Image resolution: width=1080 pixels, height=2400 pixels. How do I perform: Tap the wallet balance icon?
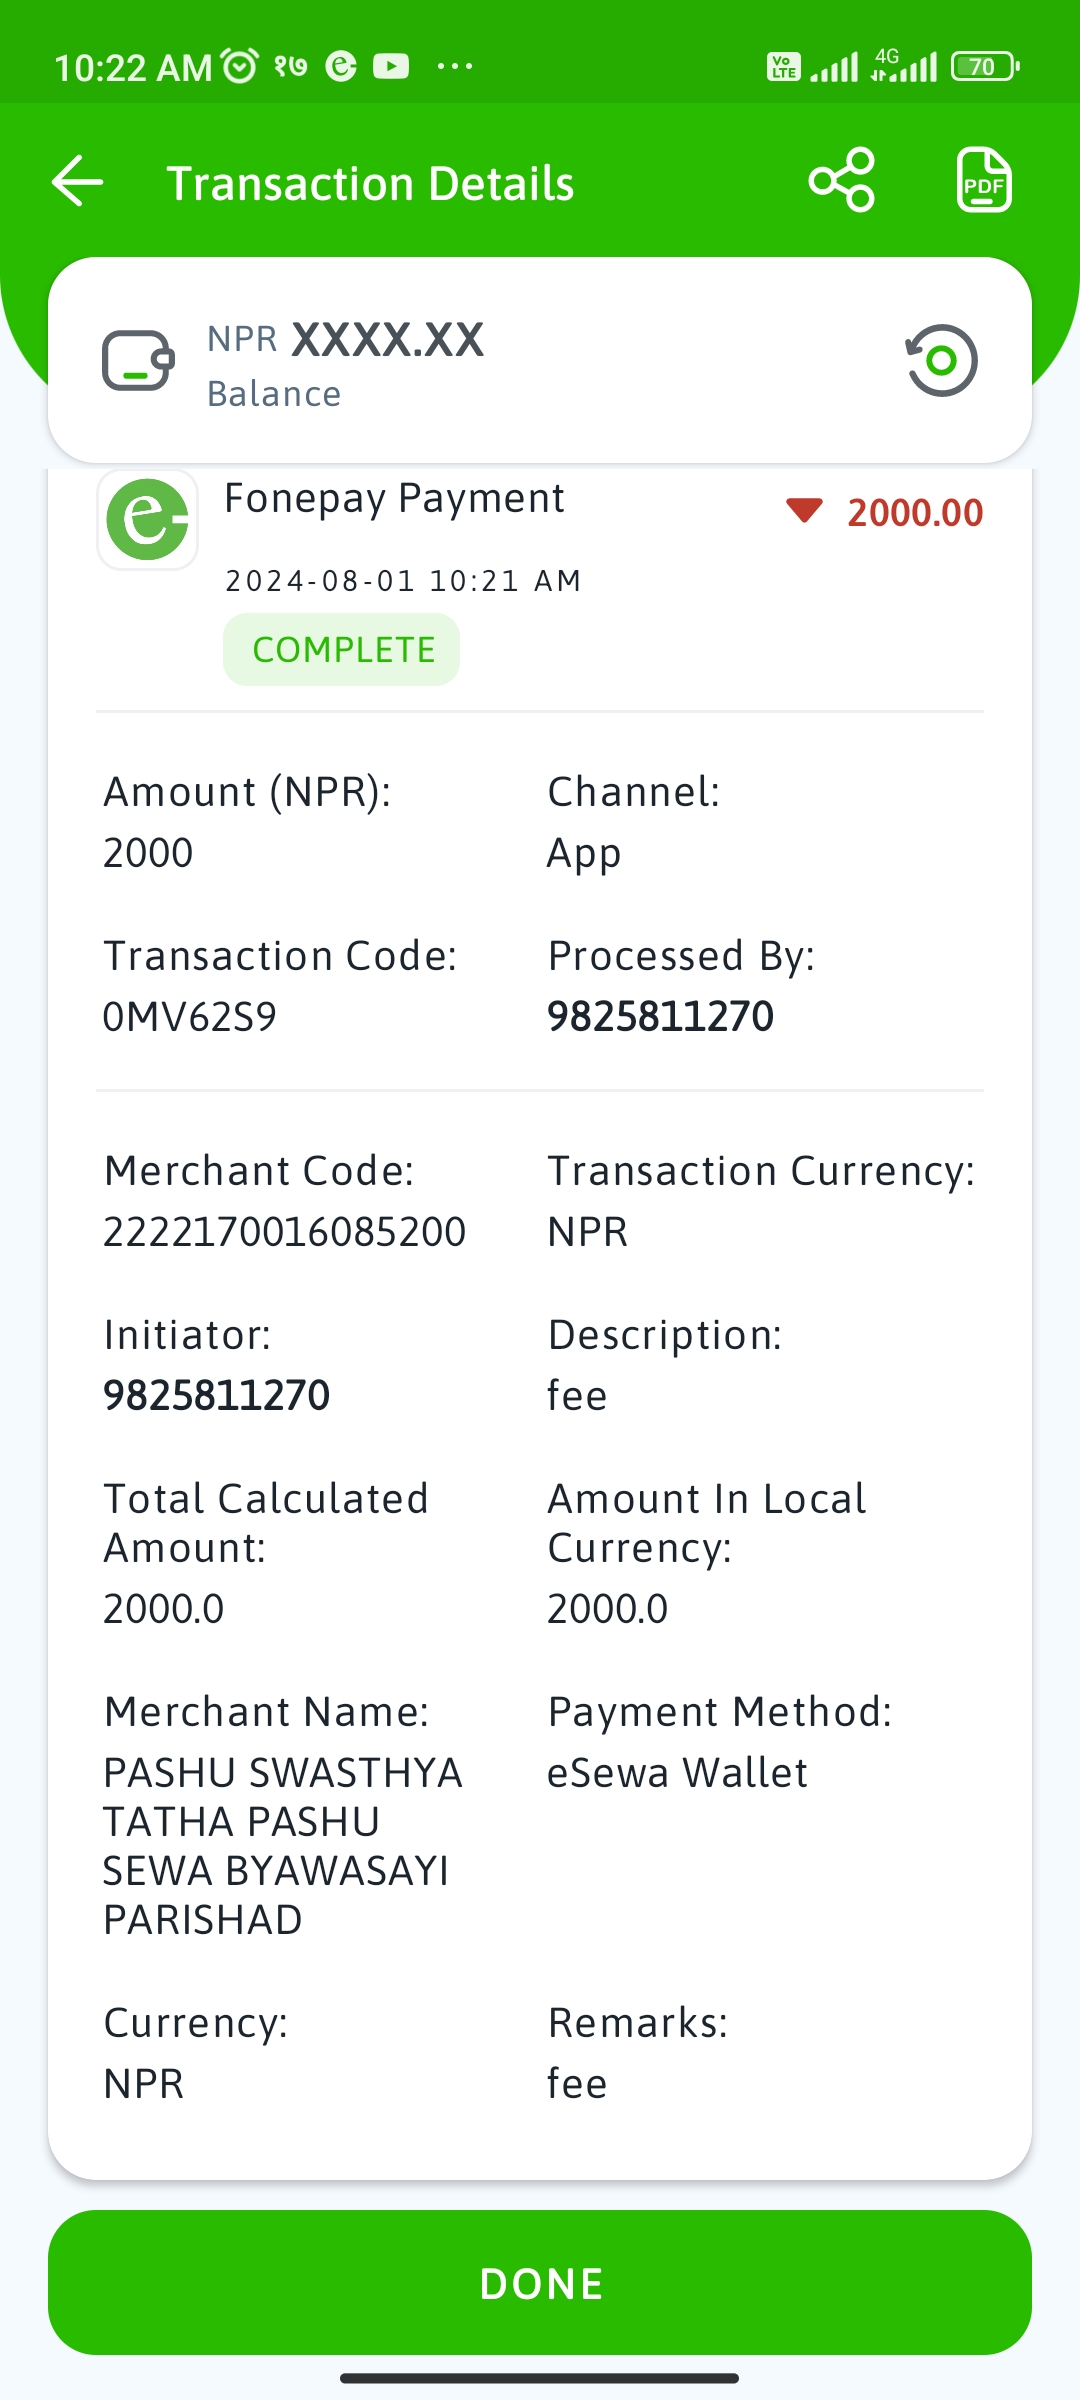pos(138,360)
